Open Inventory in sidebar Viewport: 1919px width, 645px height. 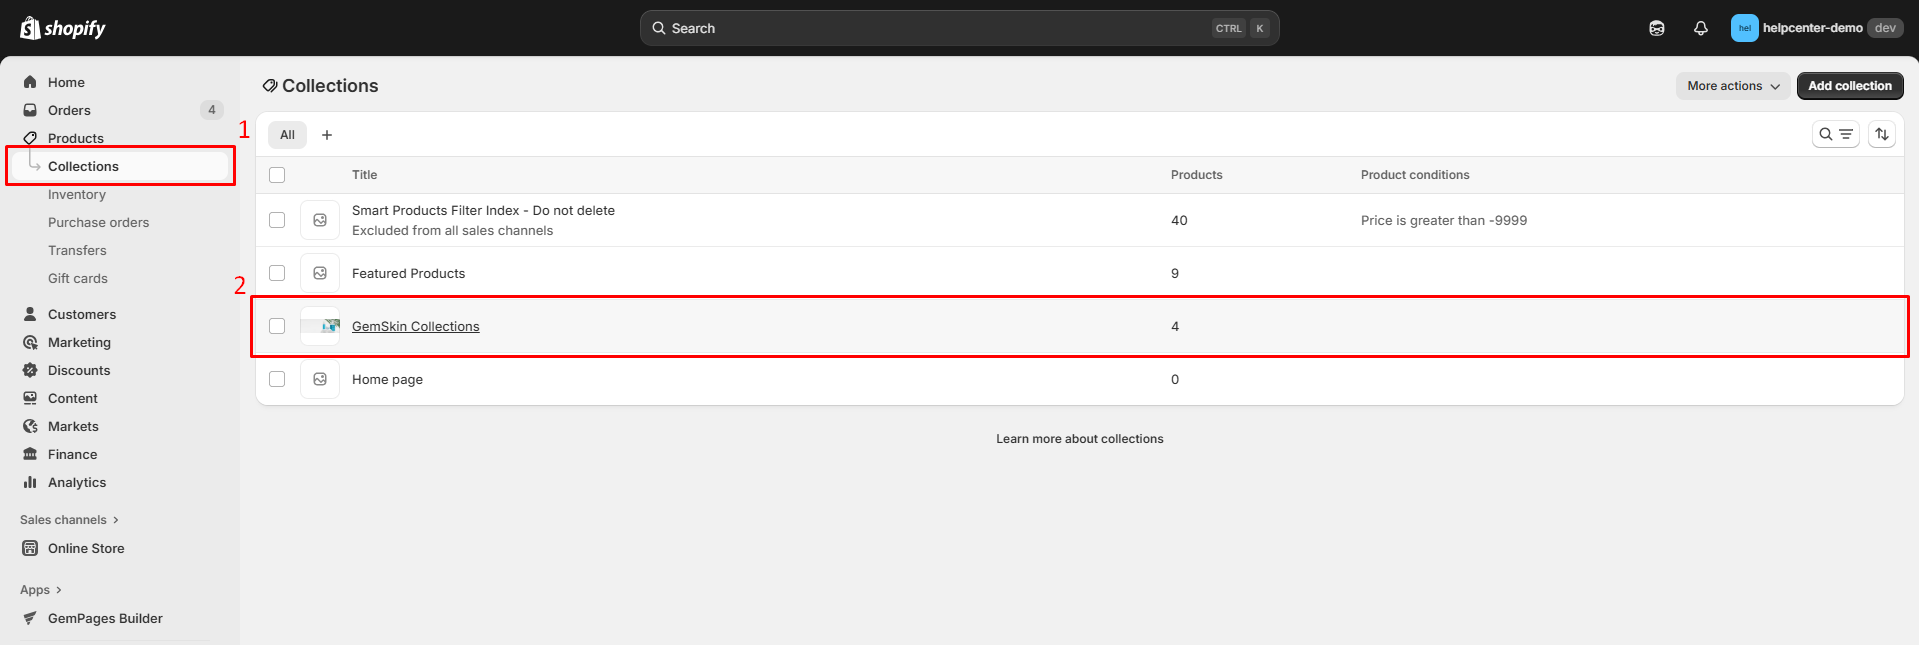[77, 194]
